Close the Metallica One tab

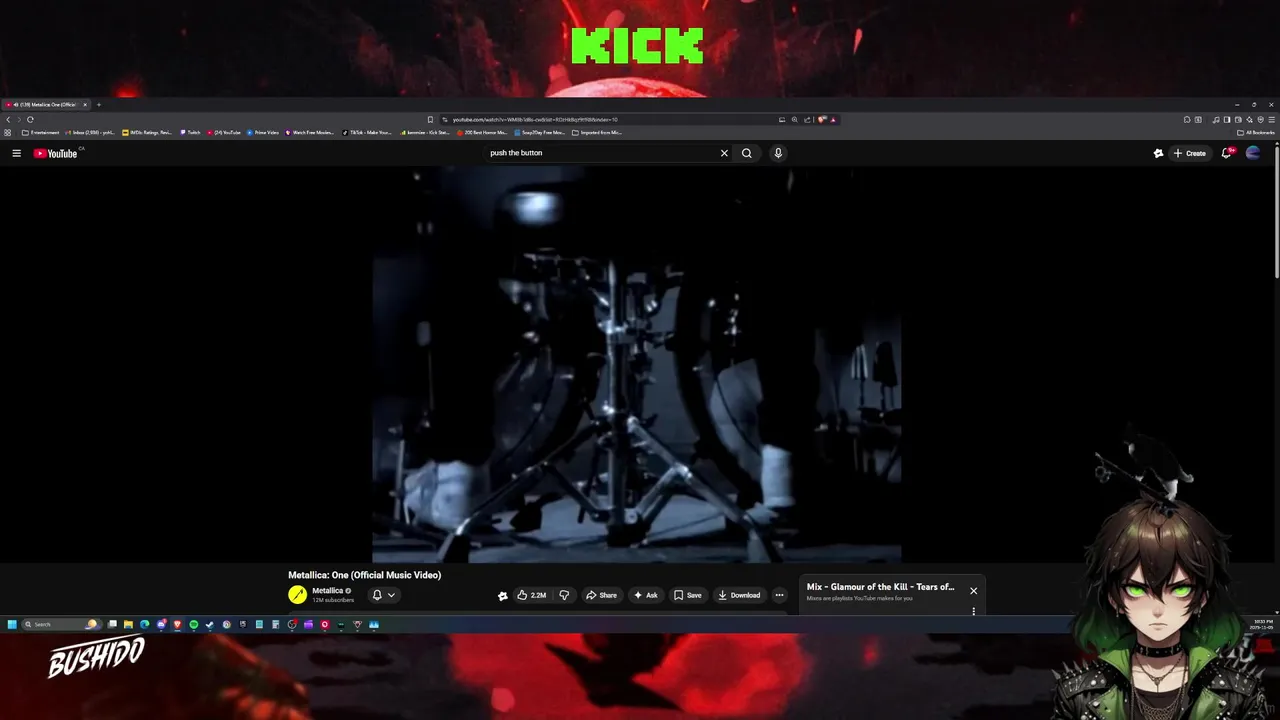[x=85, y=104]
